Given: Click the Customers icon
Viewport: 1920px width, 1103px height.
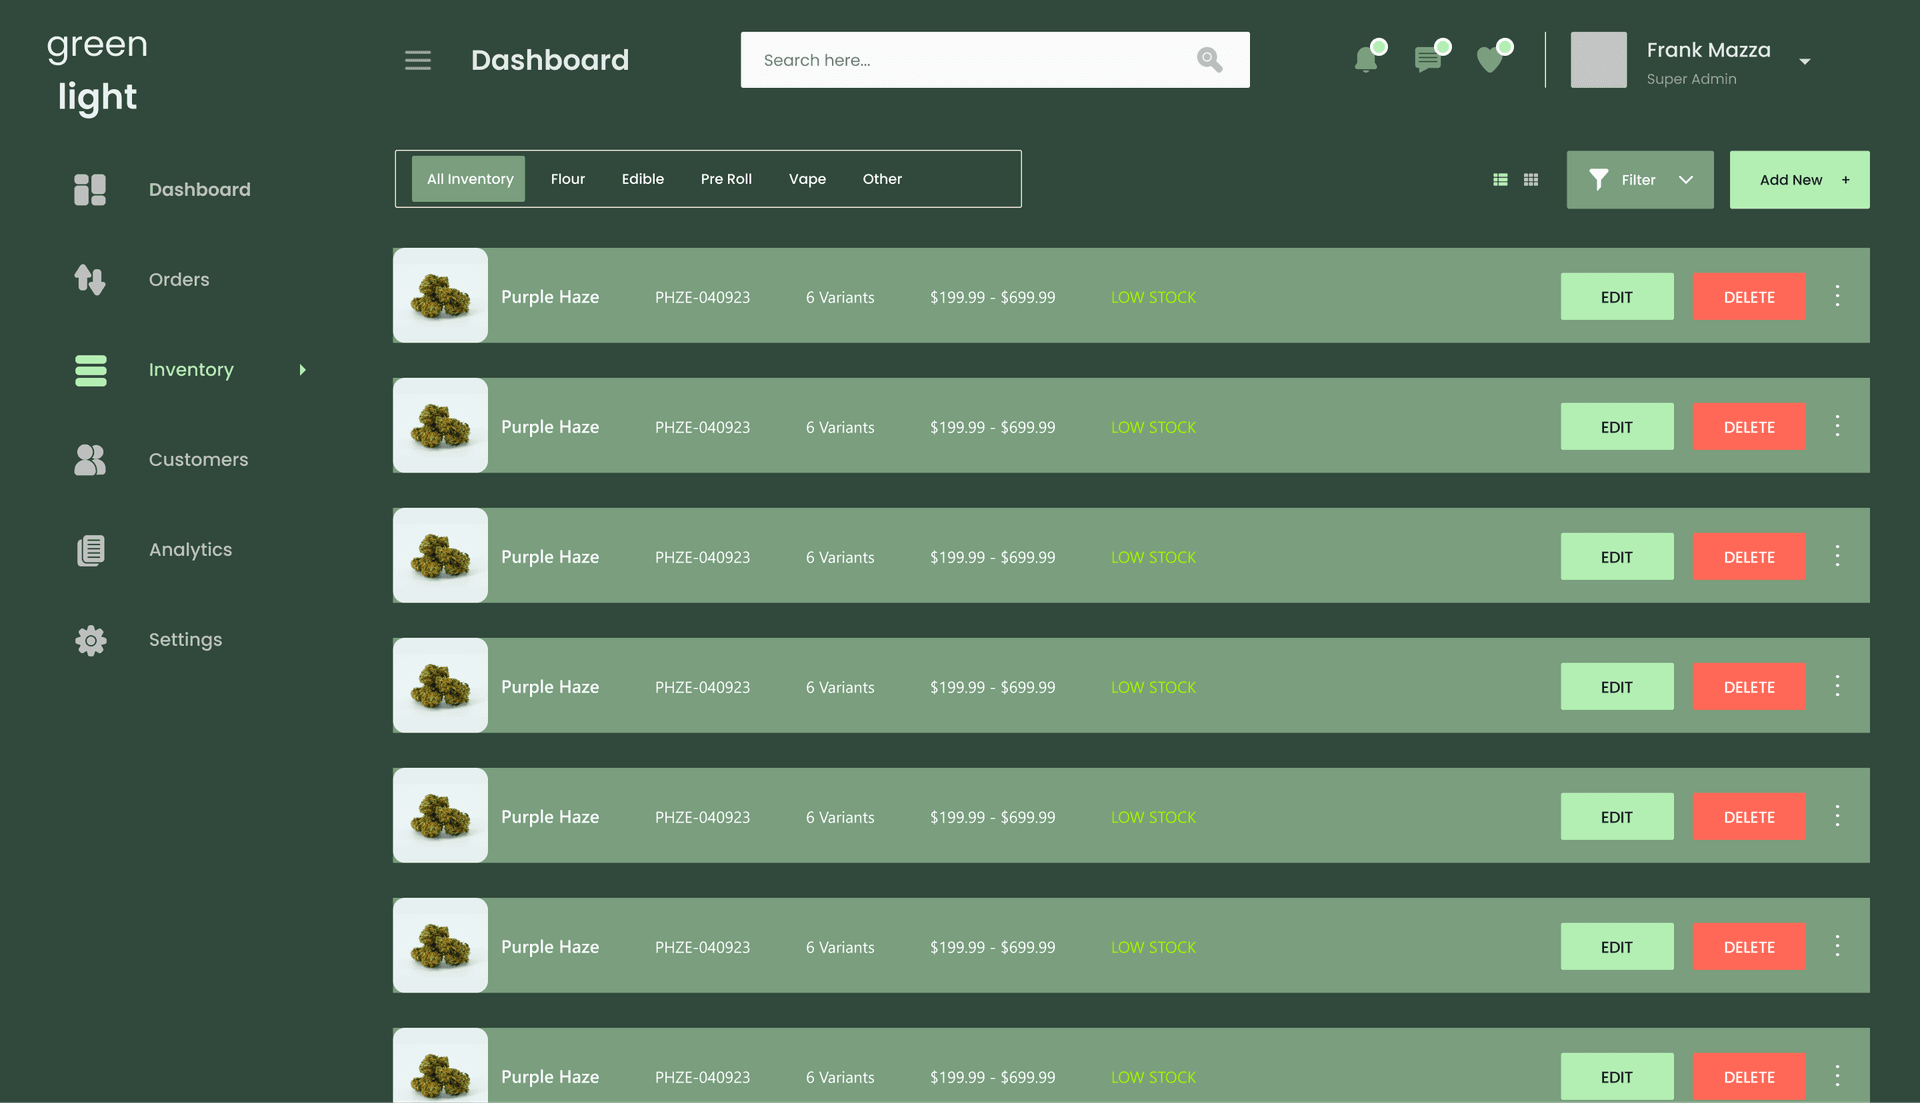Looking at the screenshot, I should (x=89, y=460).
